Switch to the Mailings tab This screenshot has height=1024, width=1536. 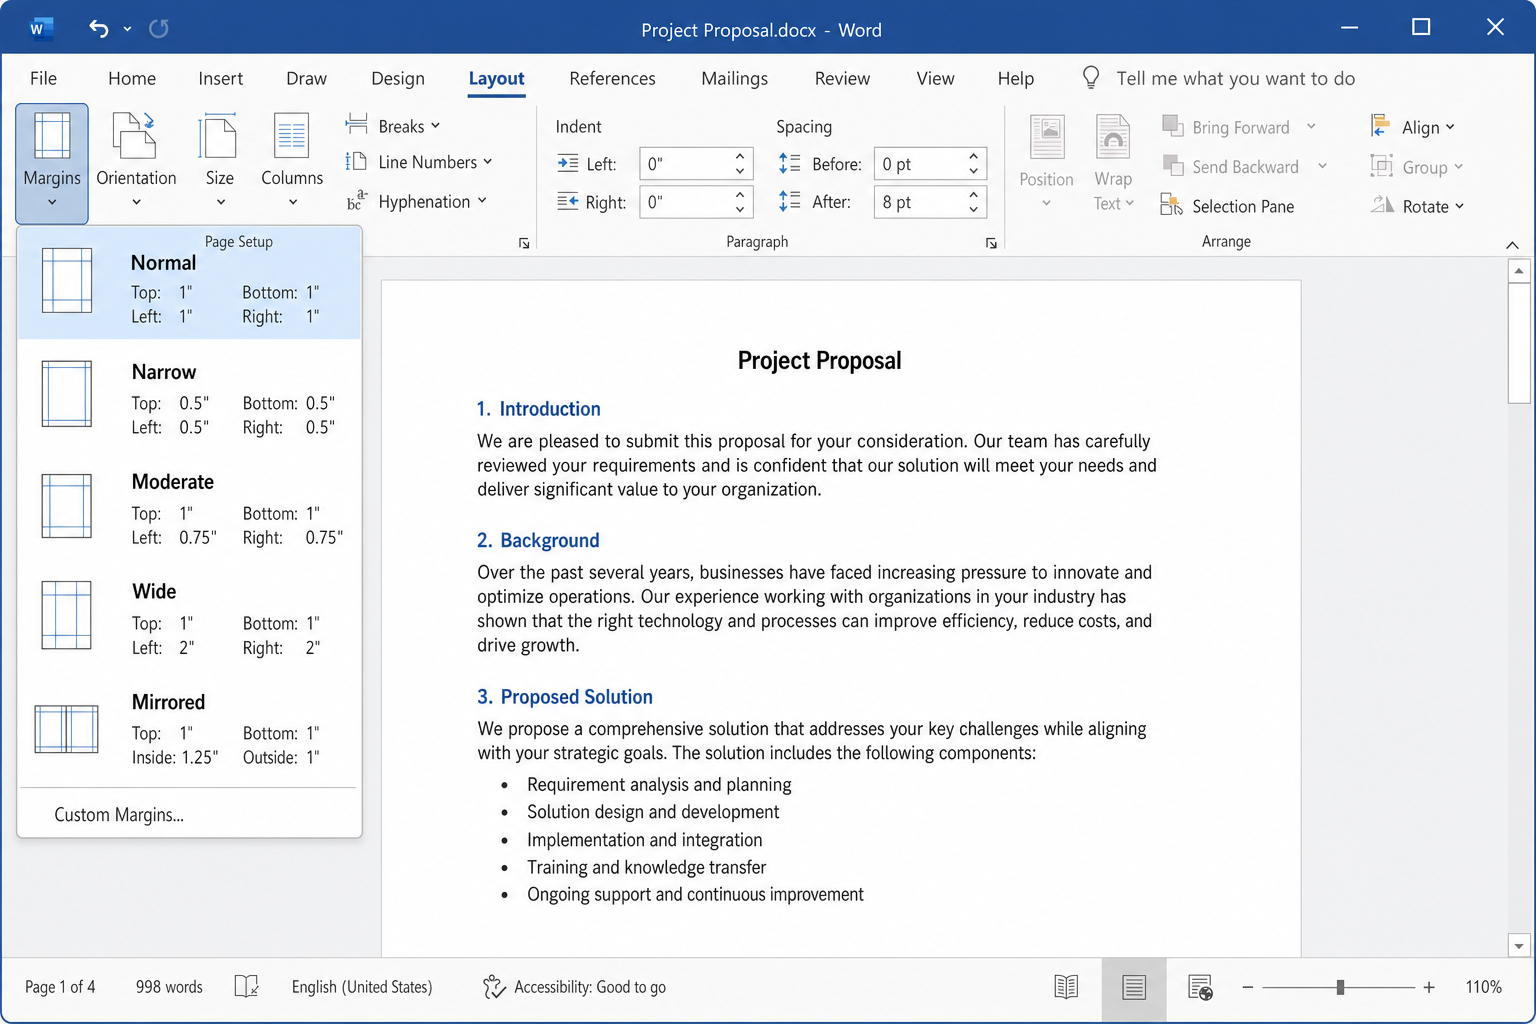pos(734,78)
